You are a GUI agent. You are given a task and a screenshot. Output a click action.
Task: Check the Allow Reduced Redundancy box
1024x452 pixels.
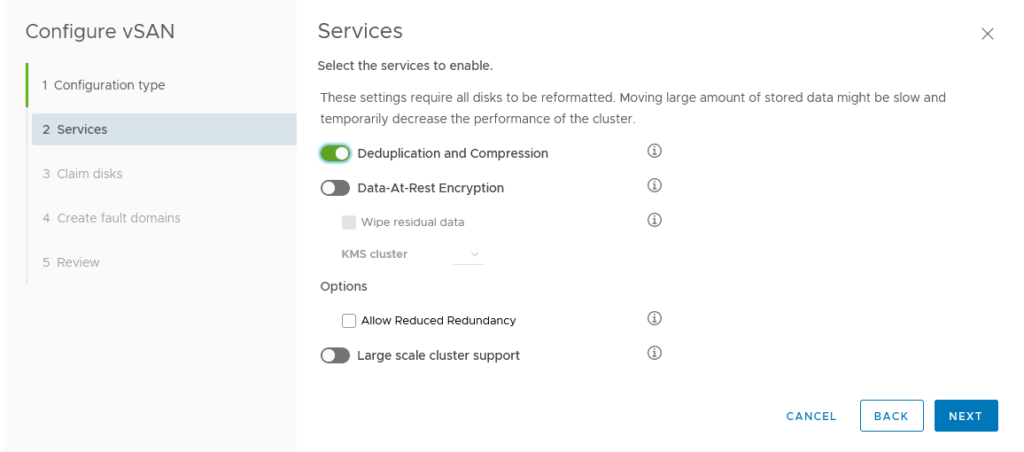(x=349, y=321)
